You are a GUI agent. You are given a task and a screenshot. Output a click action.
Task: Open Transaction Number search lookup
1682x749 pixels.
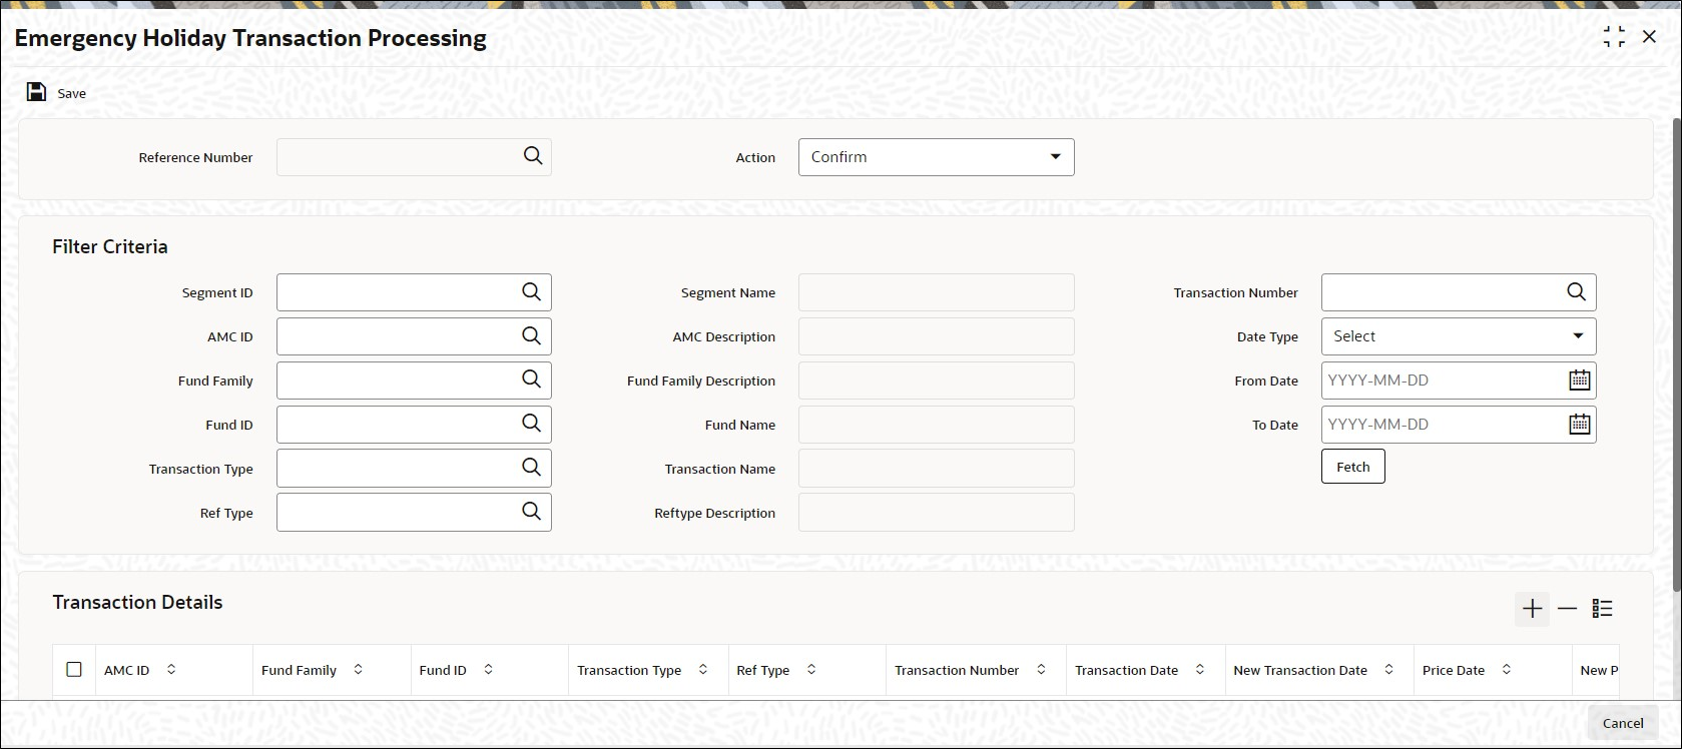[1576, 291]
